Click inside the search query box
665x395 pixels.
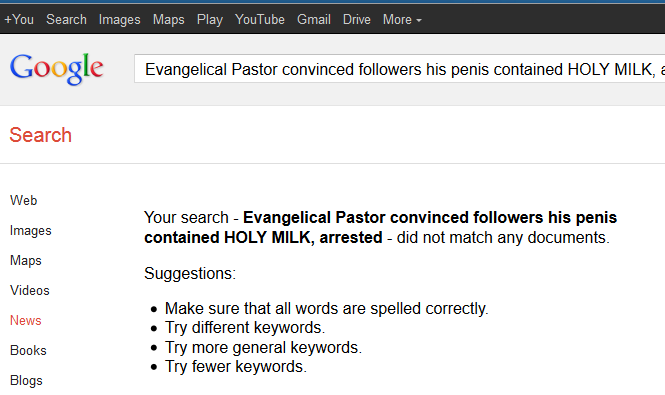(400, 69)
